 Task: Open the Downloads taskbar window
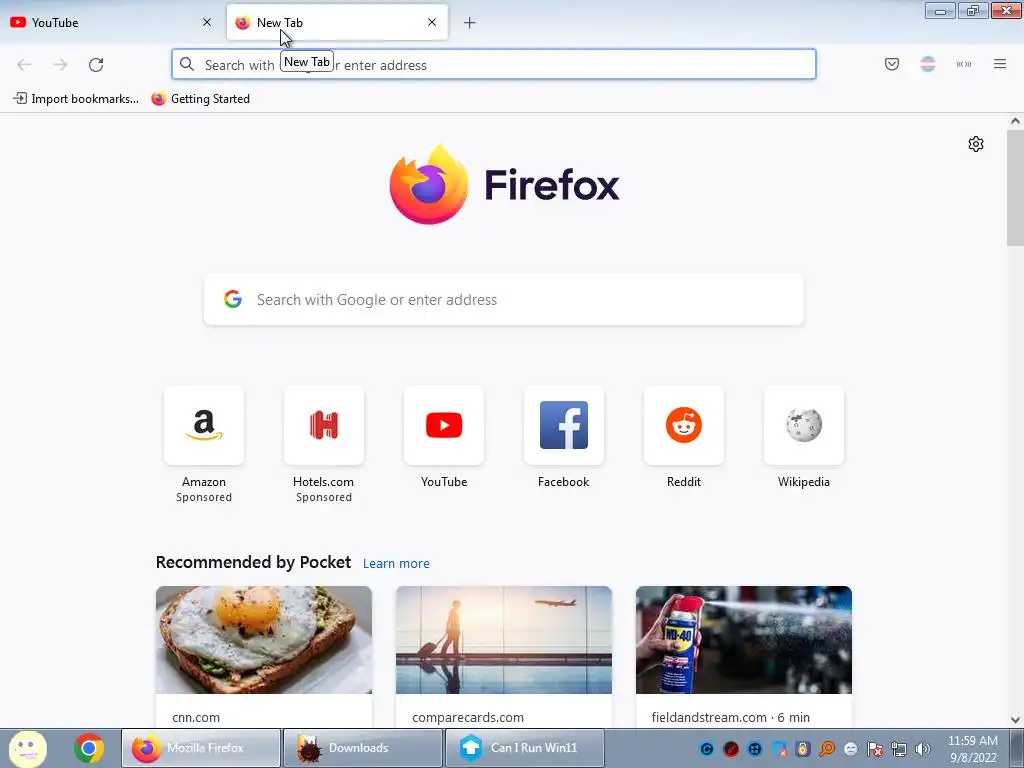(x=363, y=748)
